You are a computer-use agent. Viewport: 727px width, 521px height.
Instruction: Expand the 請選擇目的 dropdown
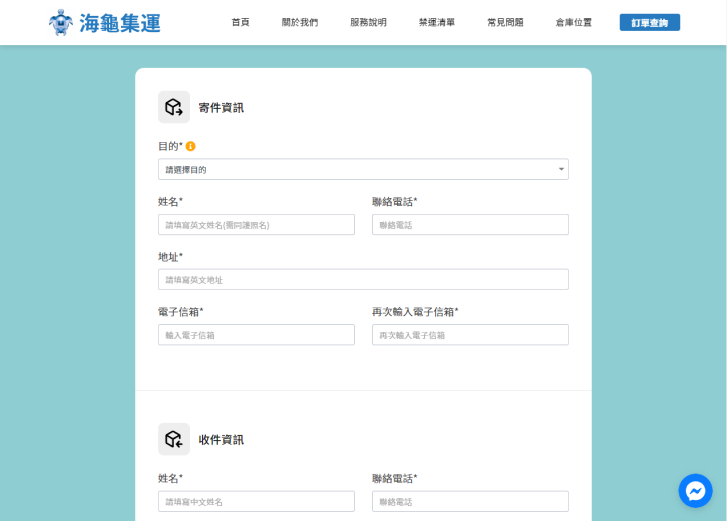pyautogui.click(x=363, y=169)
